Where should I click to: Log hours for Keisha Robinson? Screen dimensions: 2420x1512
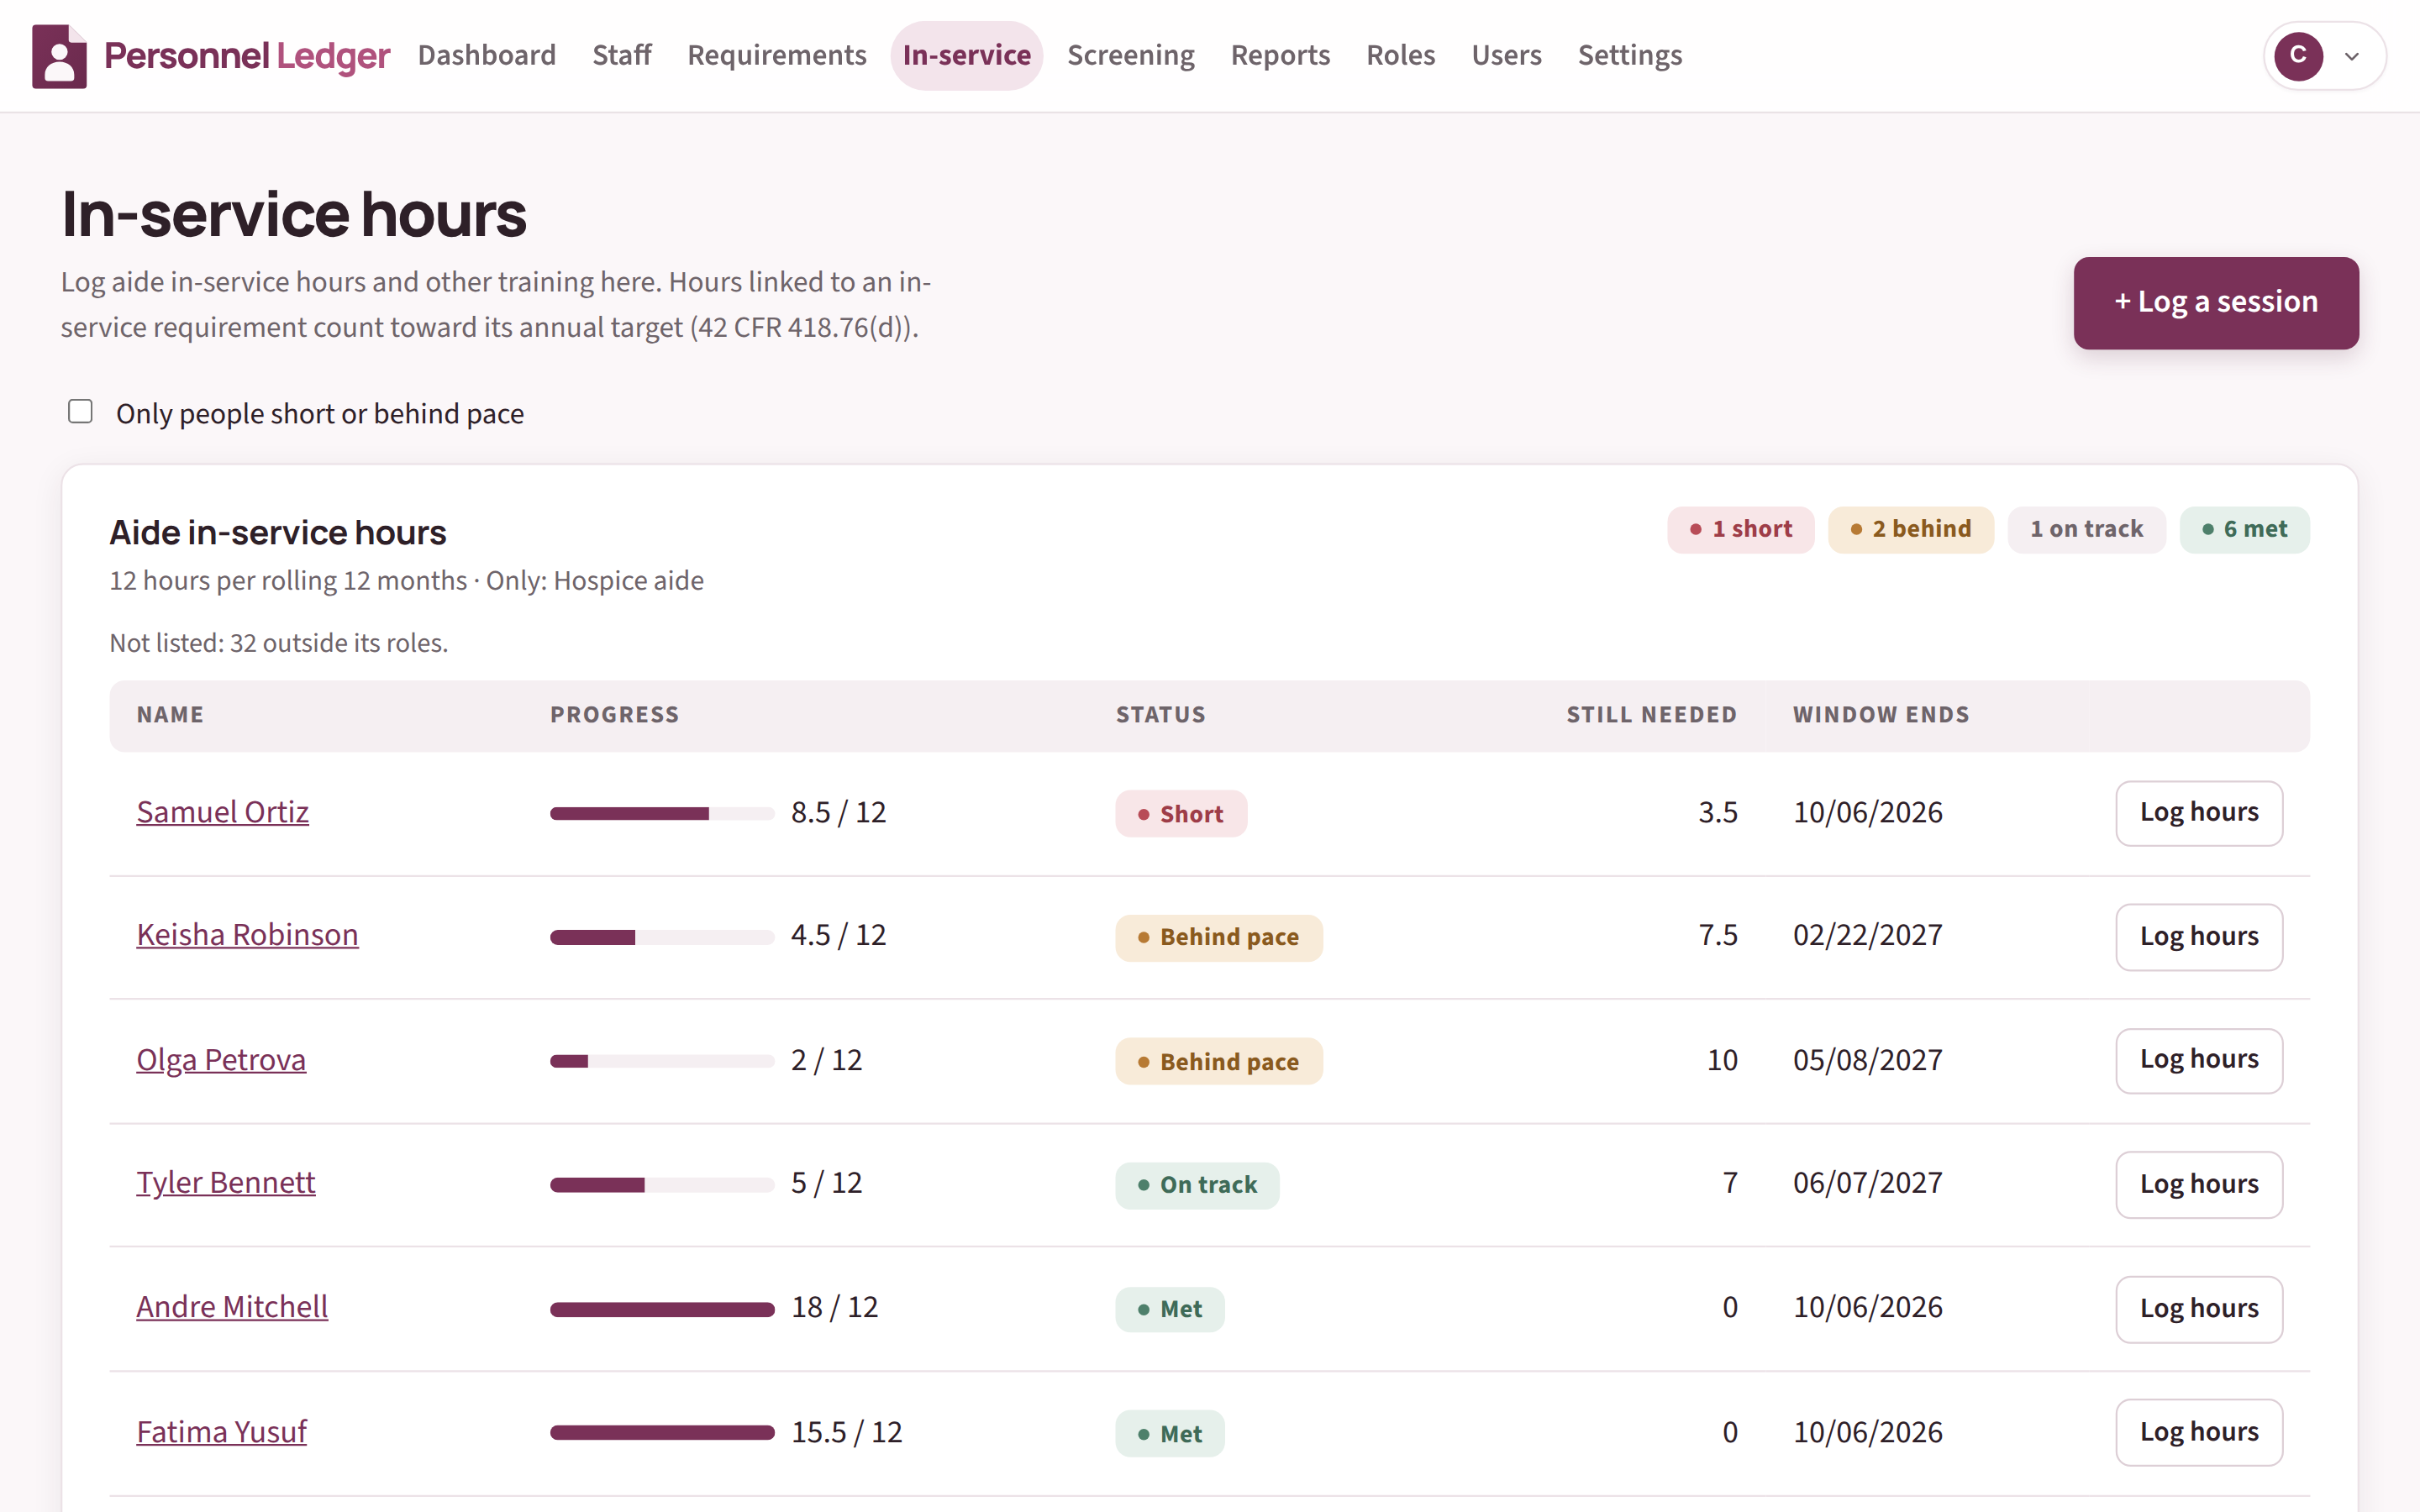tap(2198, 937)
